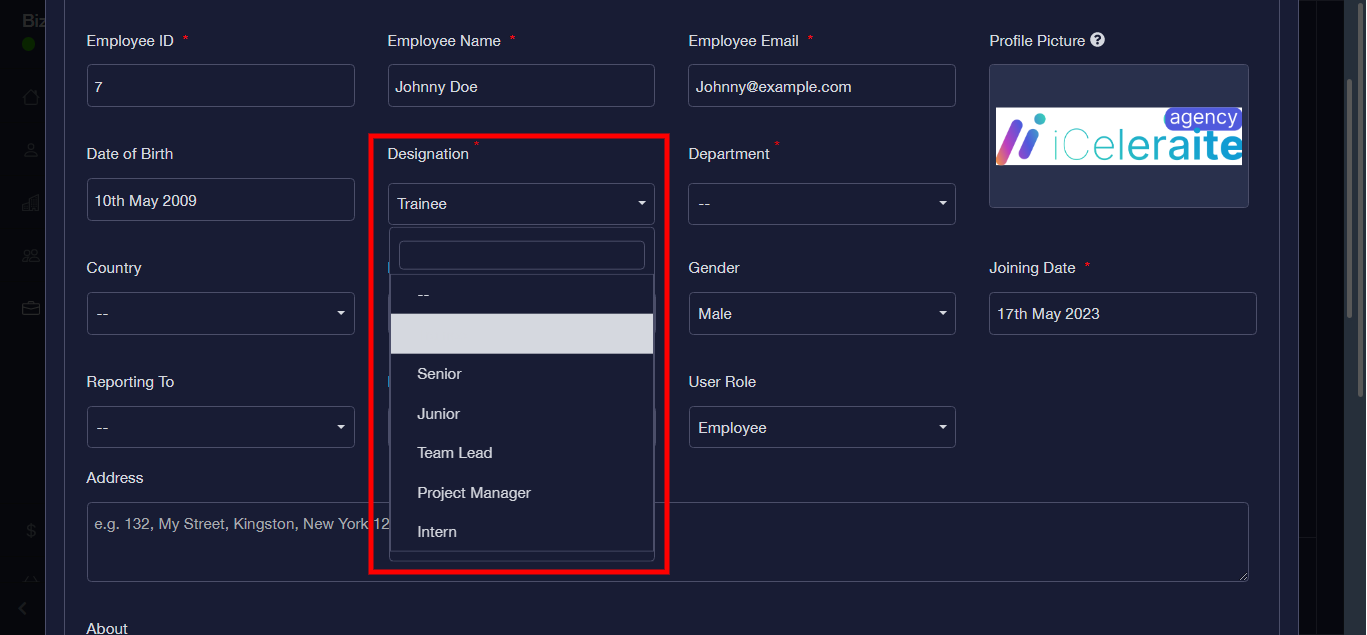Image resolution: width=1367 pixels, height=635 pixels.
Task: Click the designation search box
Action: [521, 256]
